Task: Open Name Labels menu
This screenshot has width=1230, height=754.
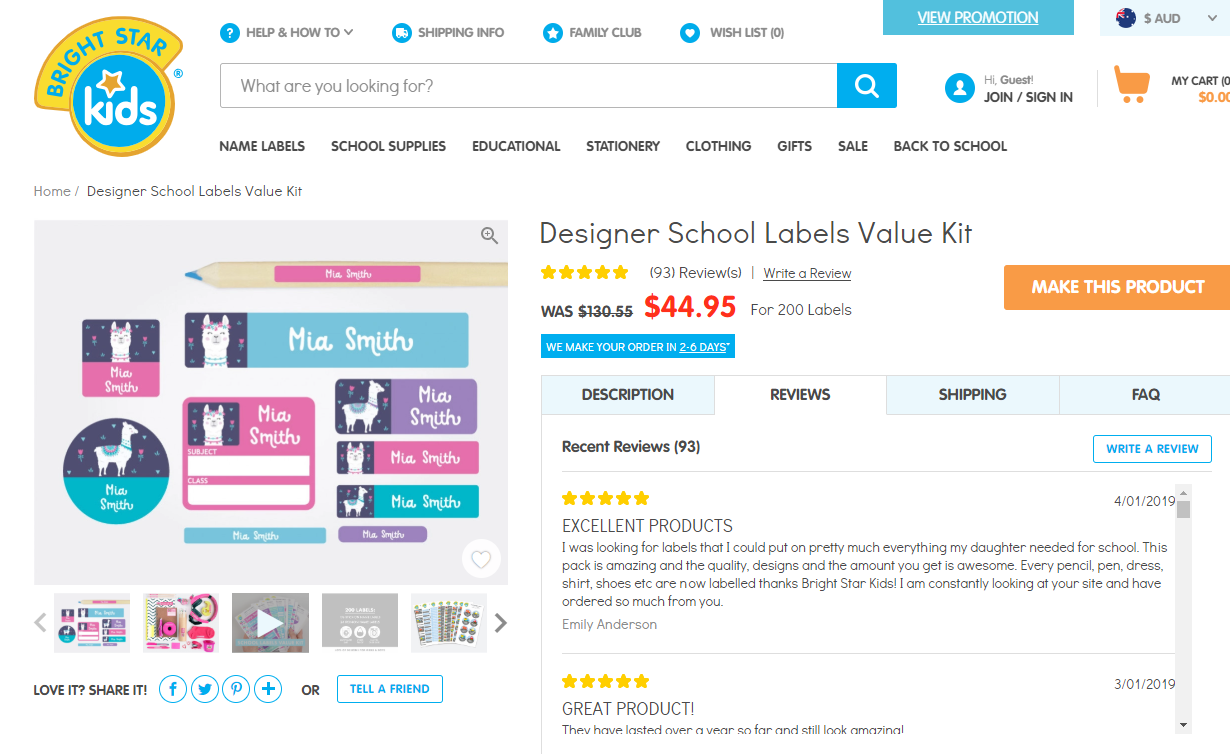Action: 262,146
